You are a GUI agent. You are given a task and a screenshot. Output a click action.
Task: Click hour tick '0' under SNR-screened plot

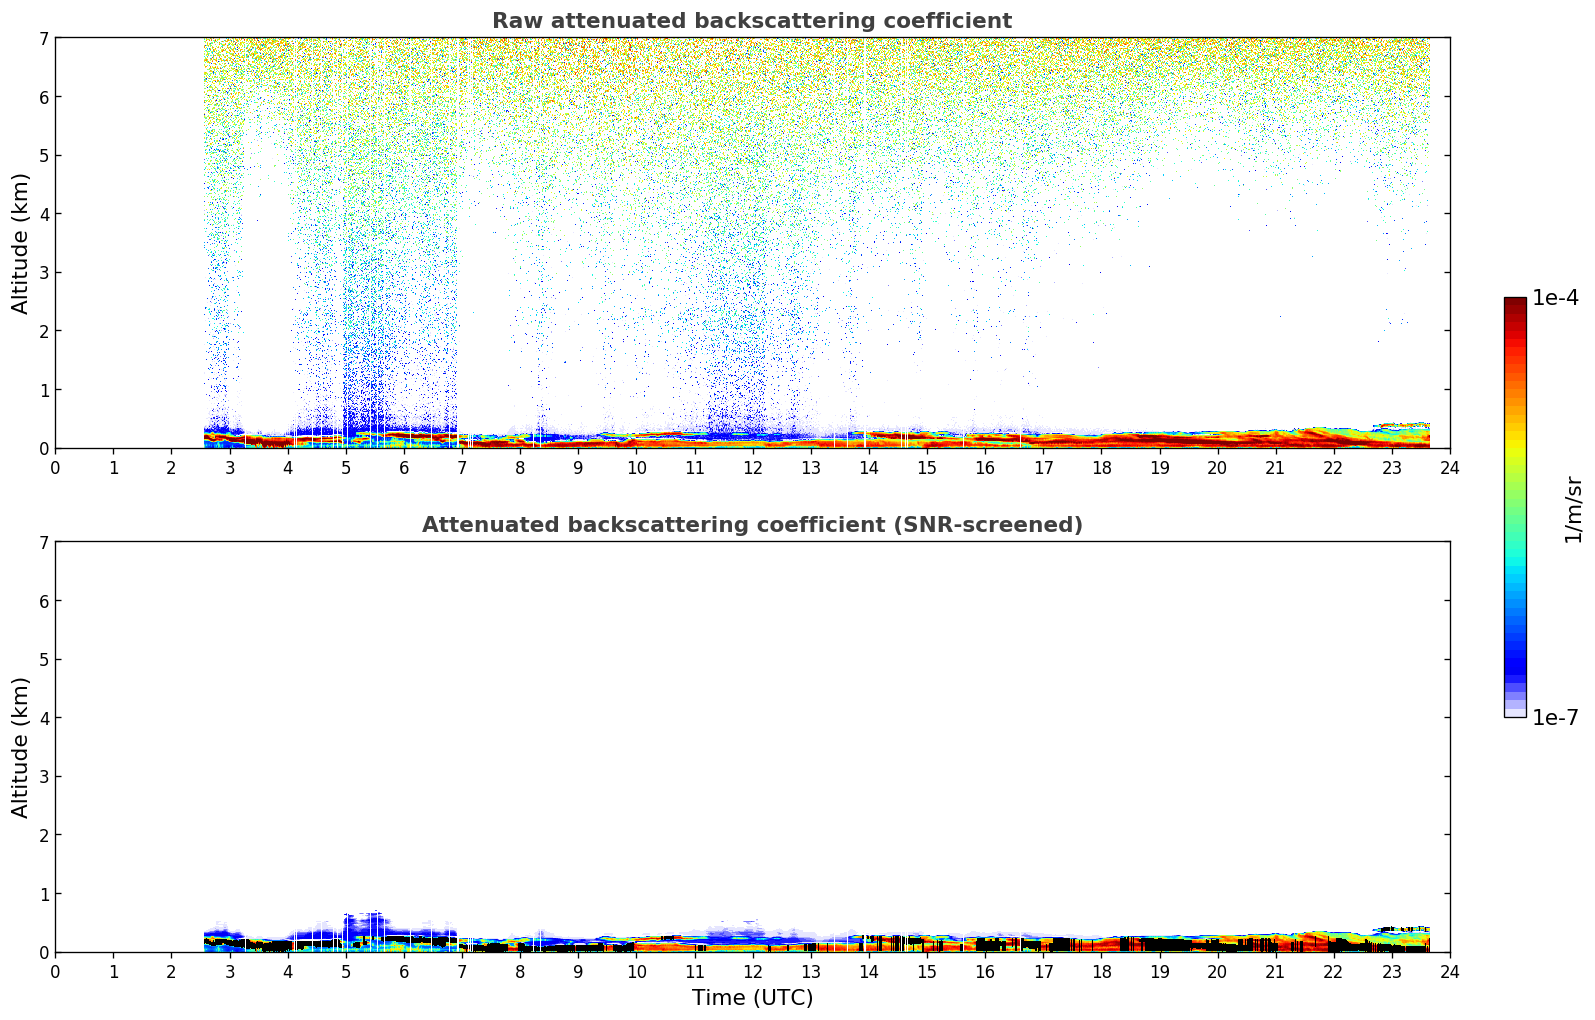55,971
